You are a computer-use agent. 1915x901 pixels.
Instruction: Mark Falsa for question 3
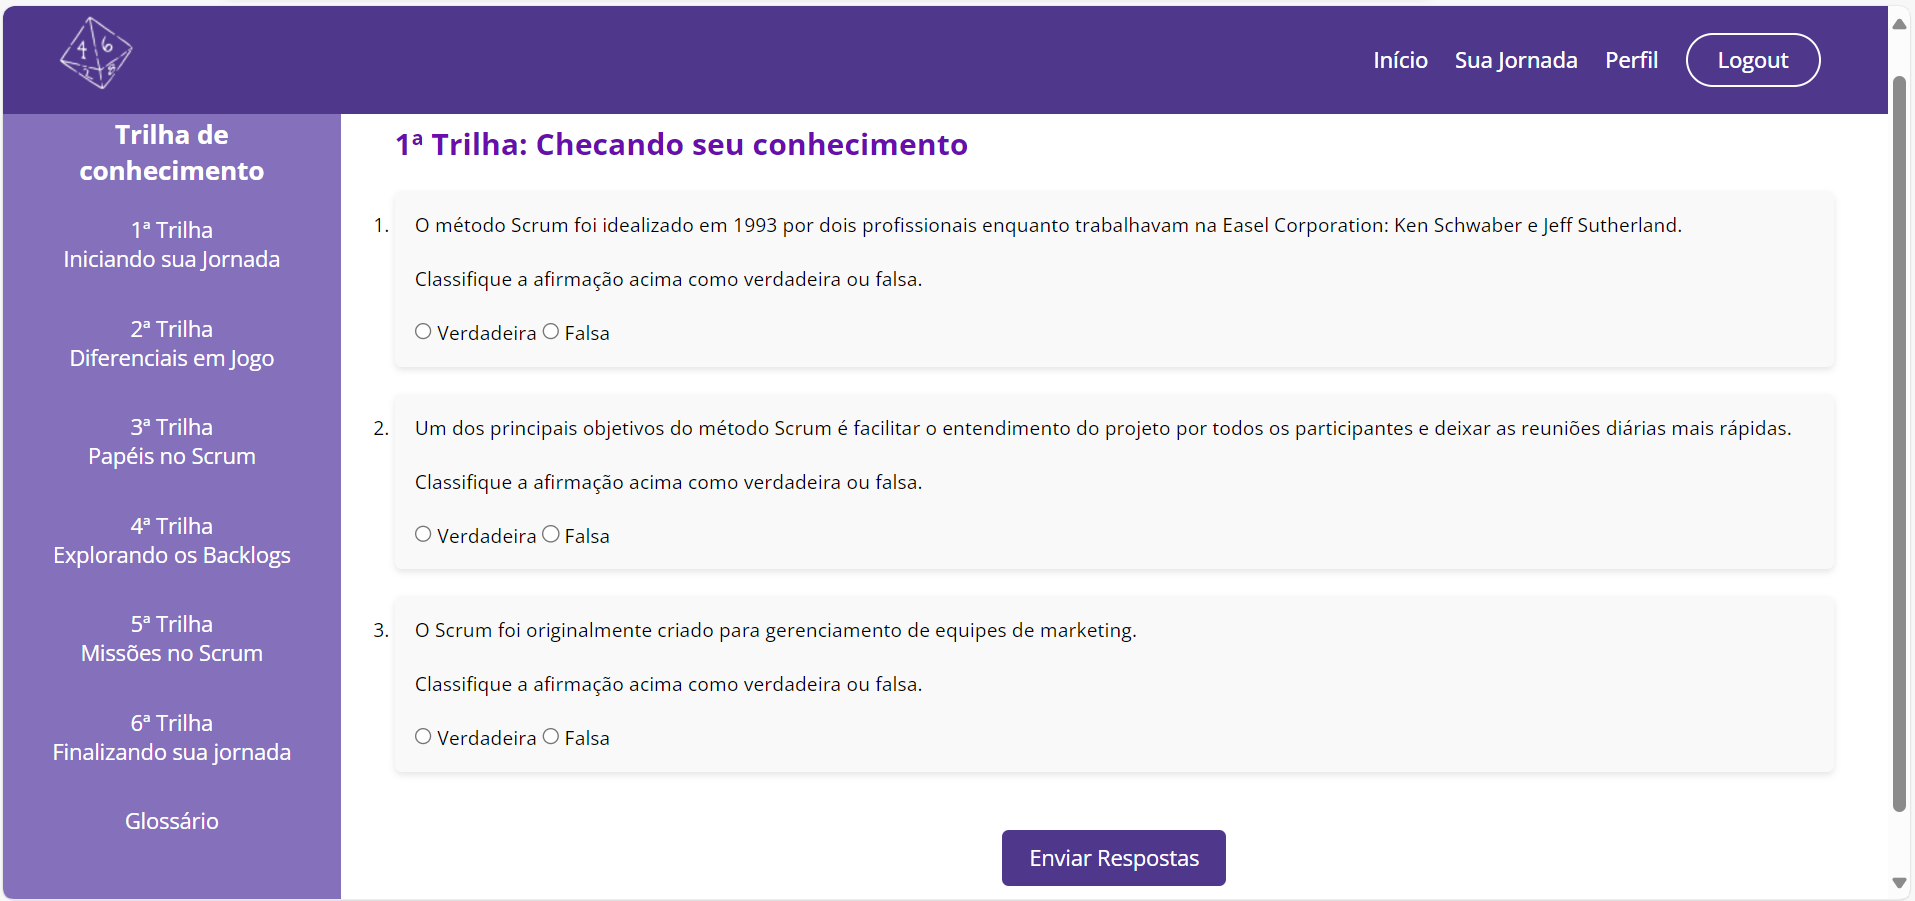click(x=551, y=736)
